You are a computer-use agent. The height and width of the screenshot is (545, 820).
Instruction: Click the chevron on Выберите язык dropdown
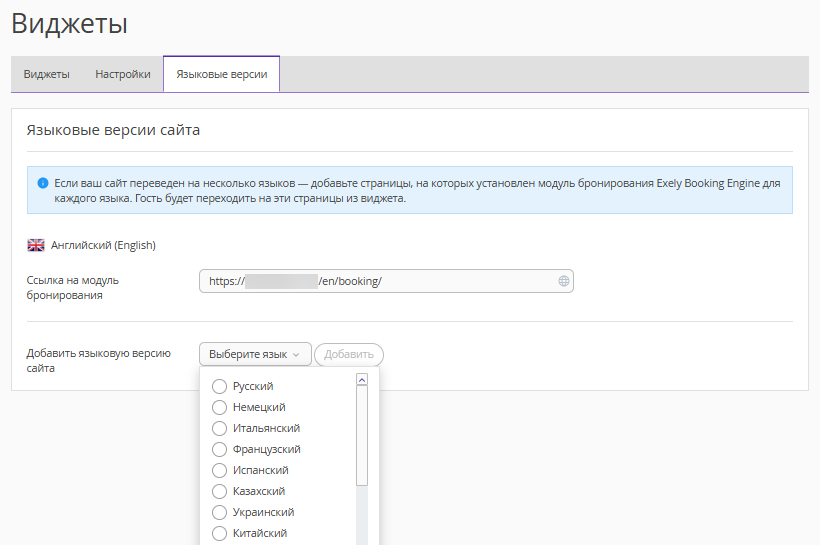tap(296, 355)
